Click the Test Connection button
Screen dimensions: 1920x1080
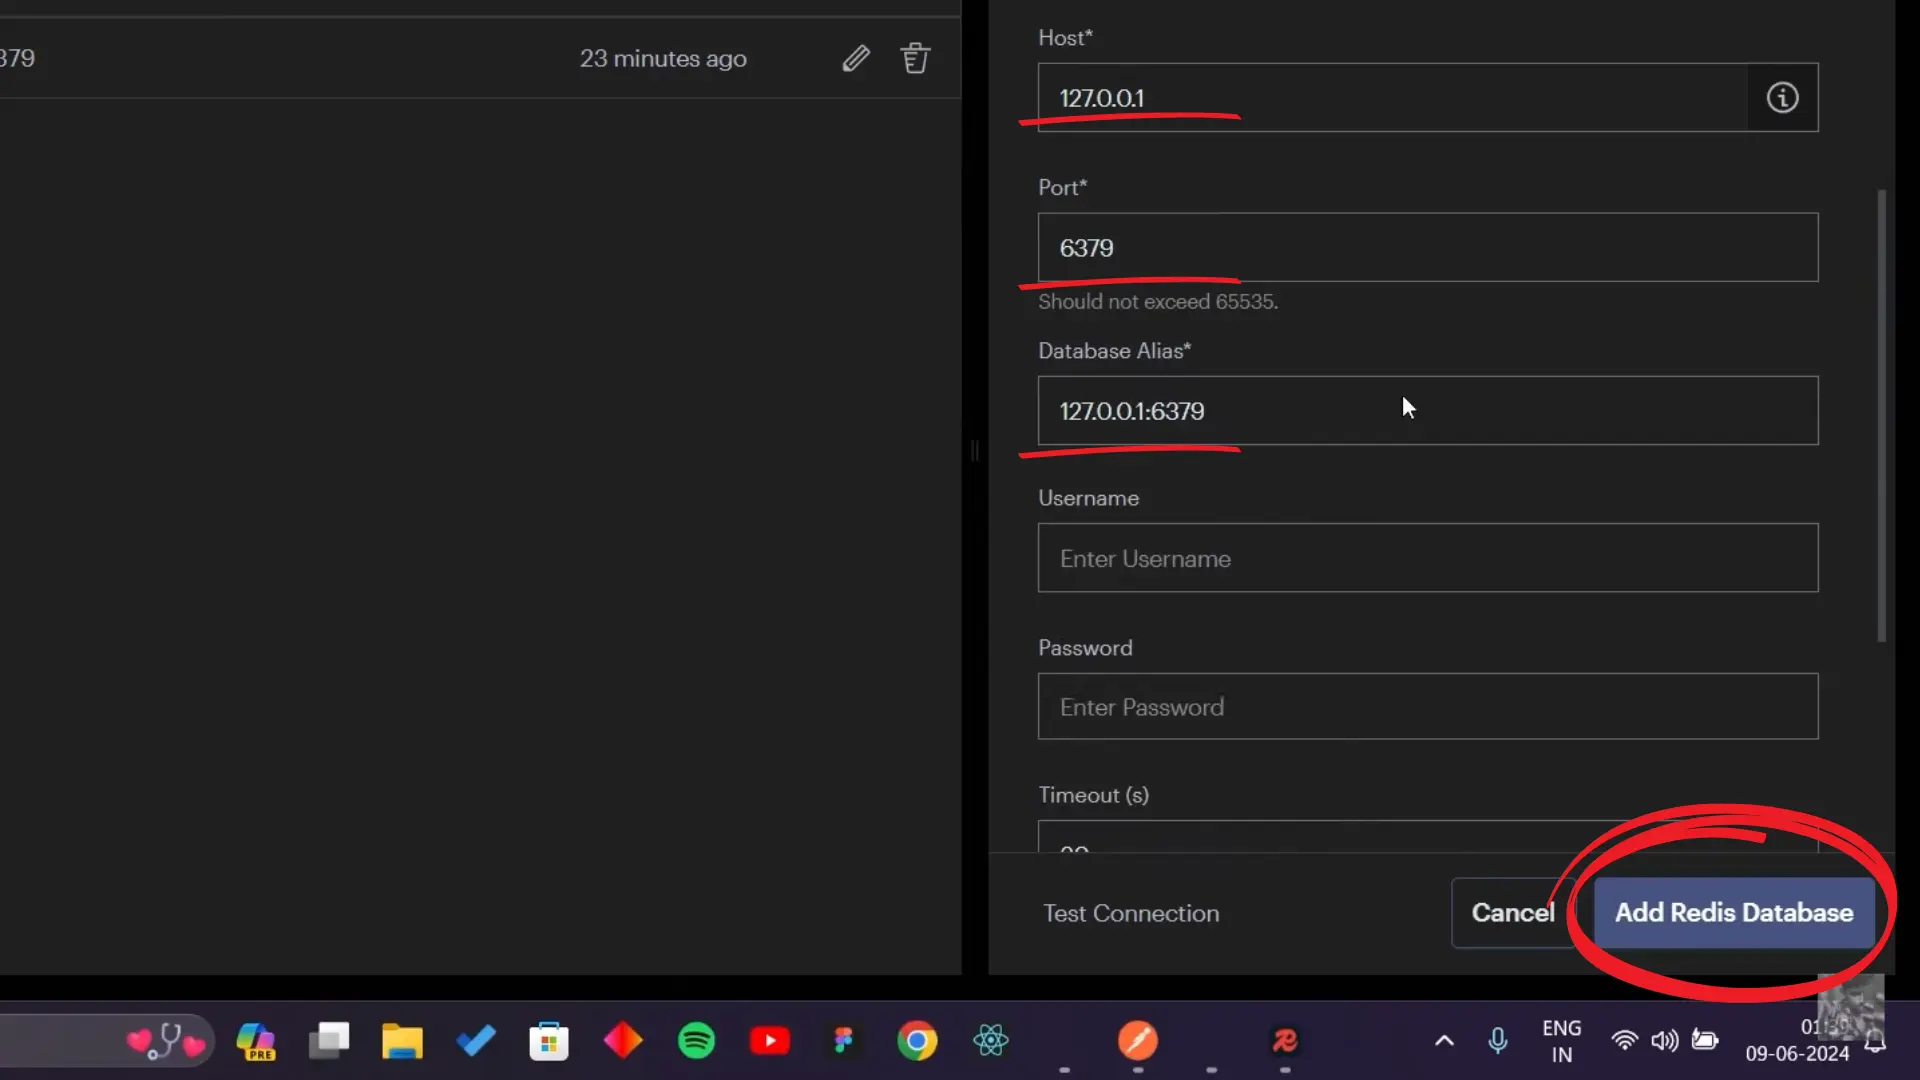[x=1131, y=913]
